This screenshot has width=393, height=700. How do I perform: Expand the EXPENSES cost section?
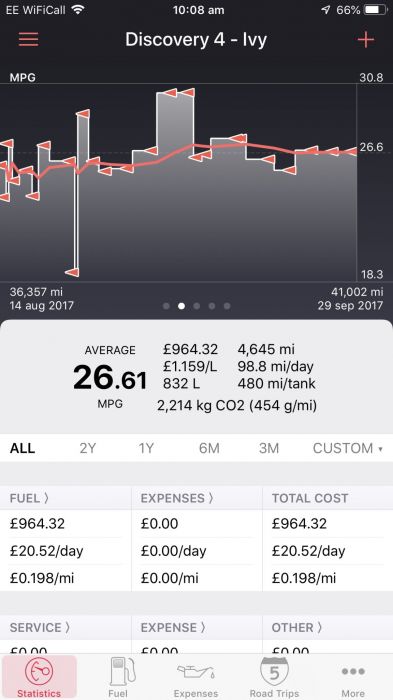tap(177, 498)
